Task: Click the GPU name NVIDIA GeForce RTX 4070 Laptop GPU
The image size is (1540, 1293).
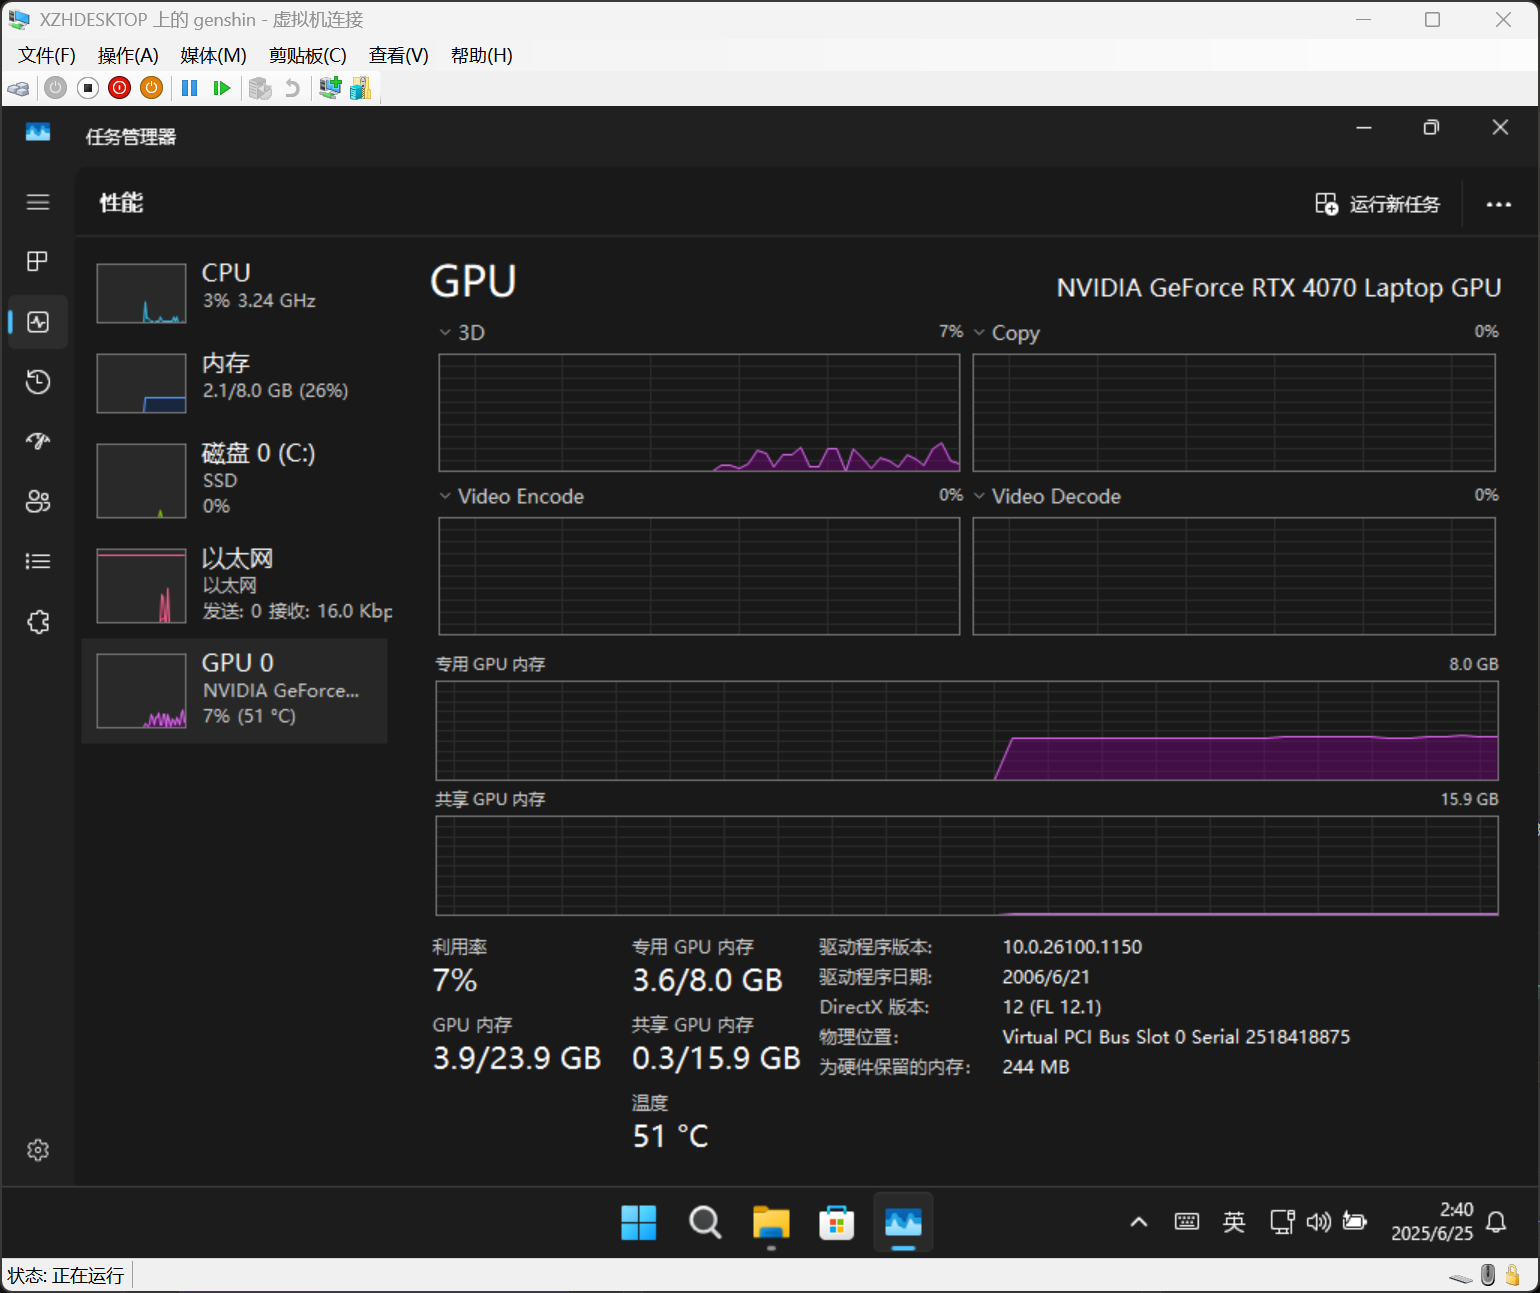Action: pyautogui.click(x=1279, y=288)
